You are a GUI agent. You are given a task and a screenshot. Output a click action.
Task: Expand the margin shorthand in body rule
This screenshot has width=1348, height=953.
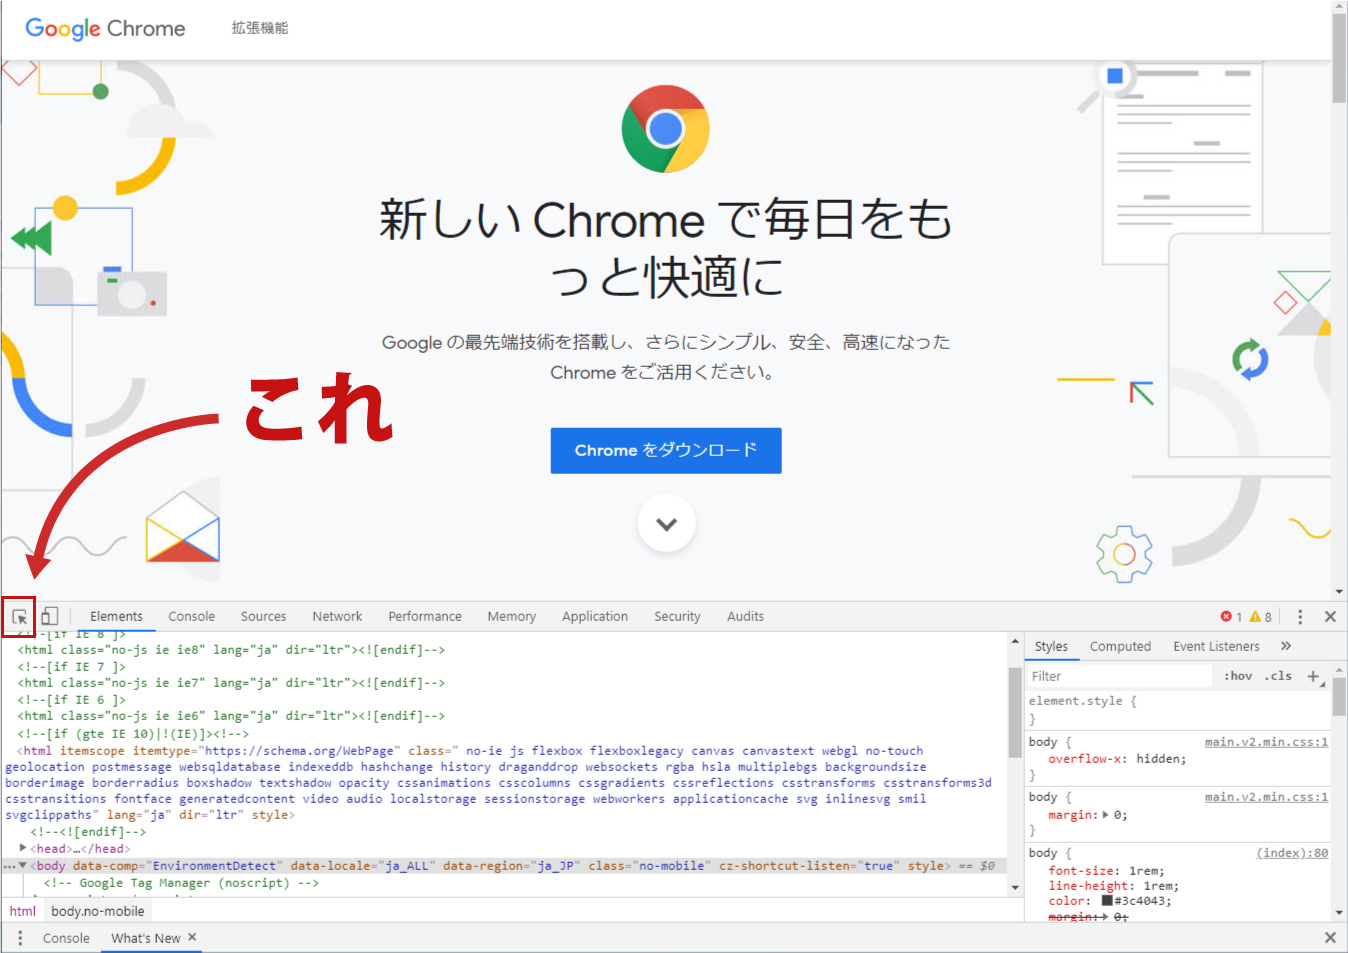(1105, 815)
